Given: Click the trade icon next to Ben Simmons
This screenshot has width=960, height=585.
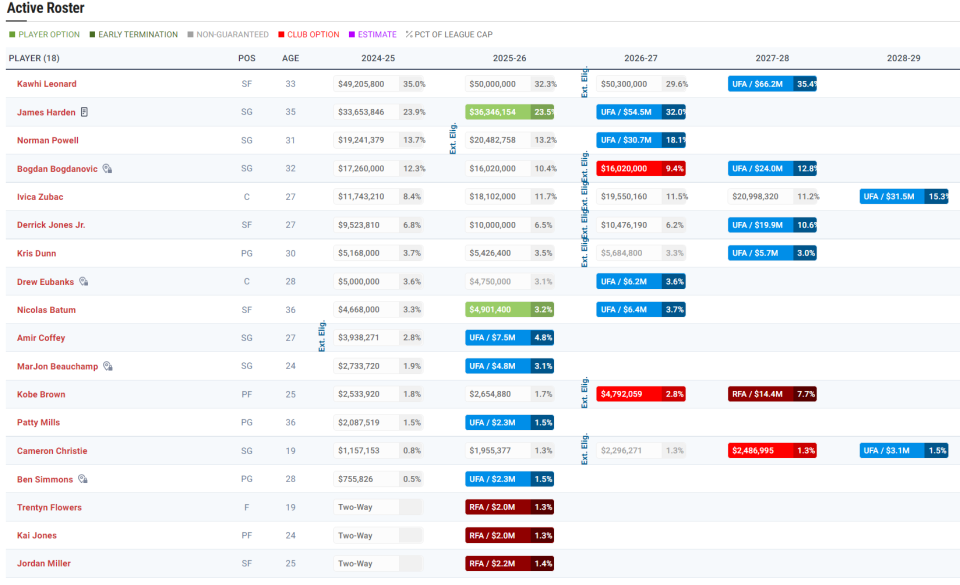Looking at the screenshot, I should coord(83,479).
